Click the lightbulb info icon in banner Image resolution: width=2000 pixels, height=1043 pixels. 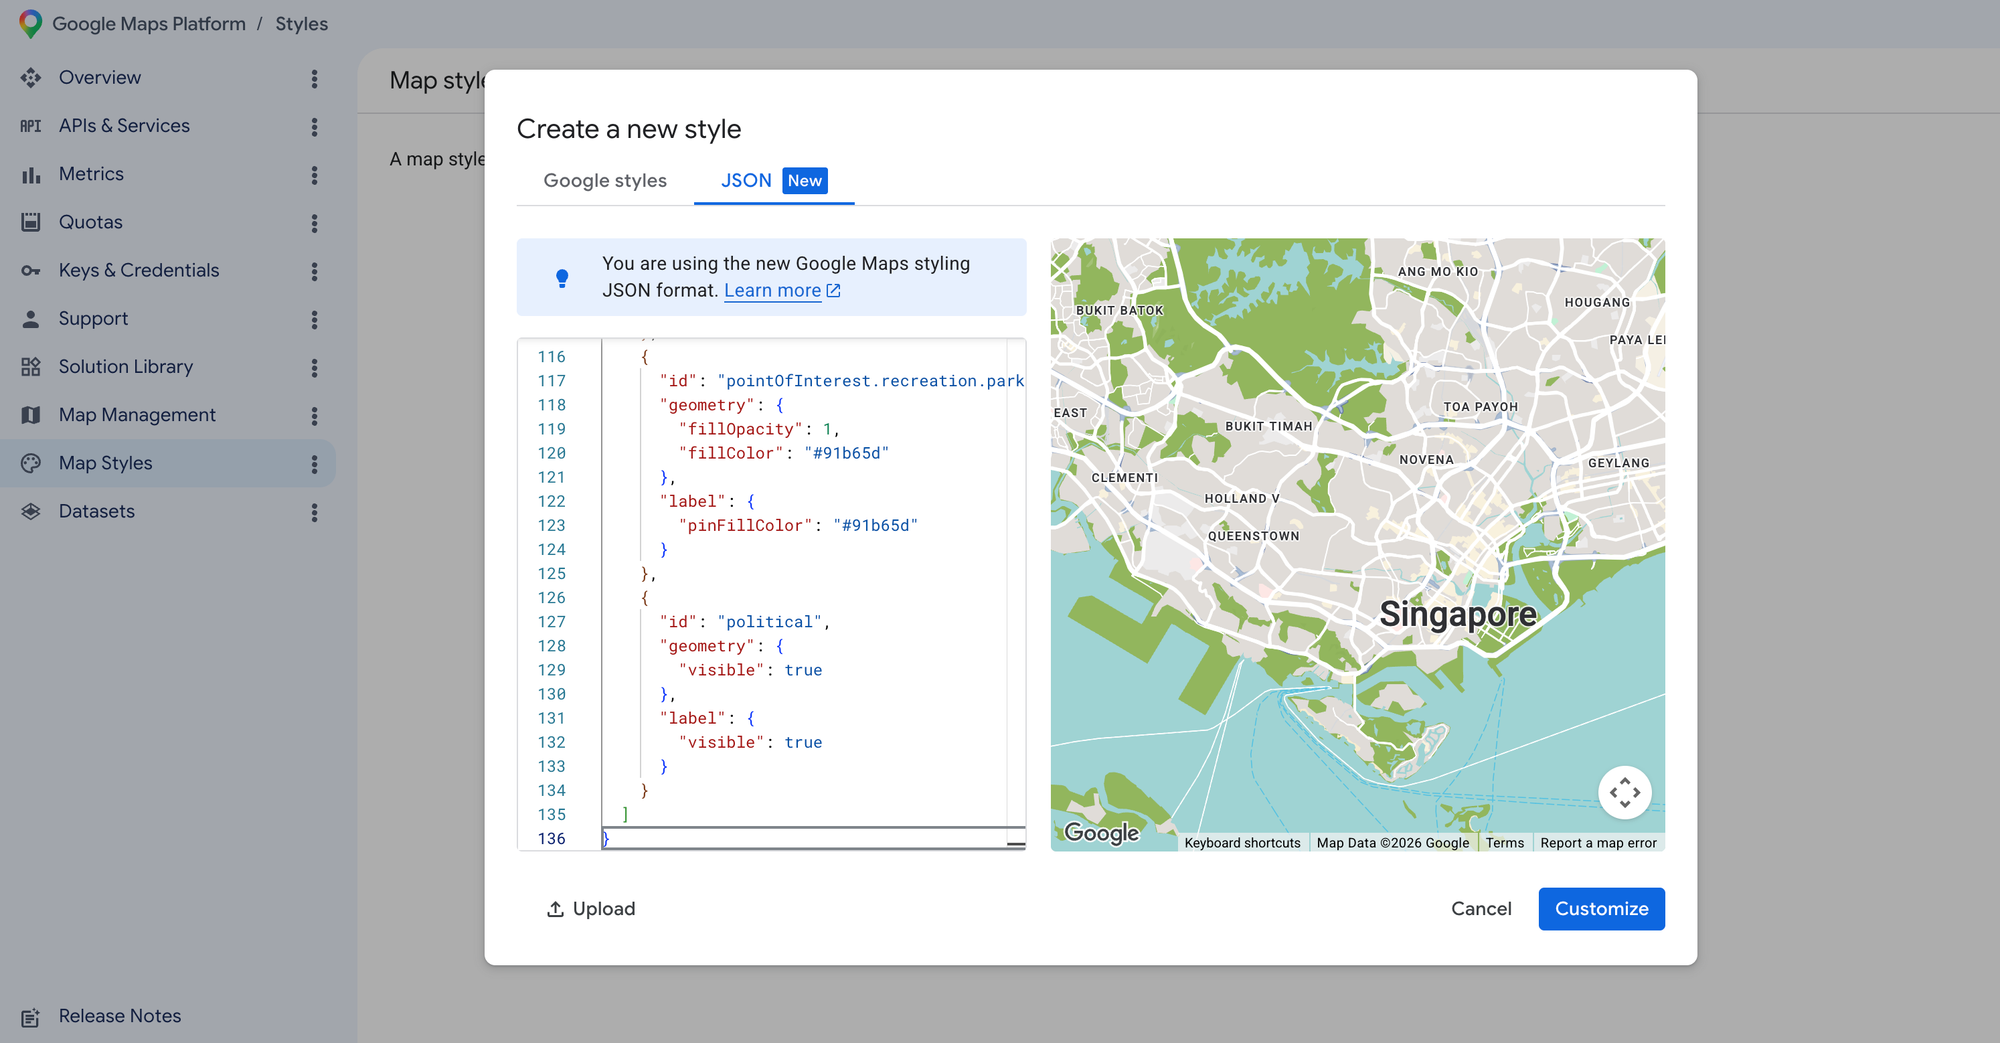tap(562, 278)
